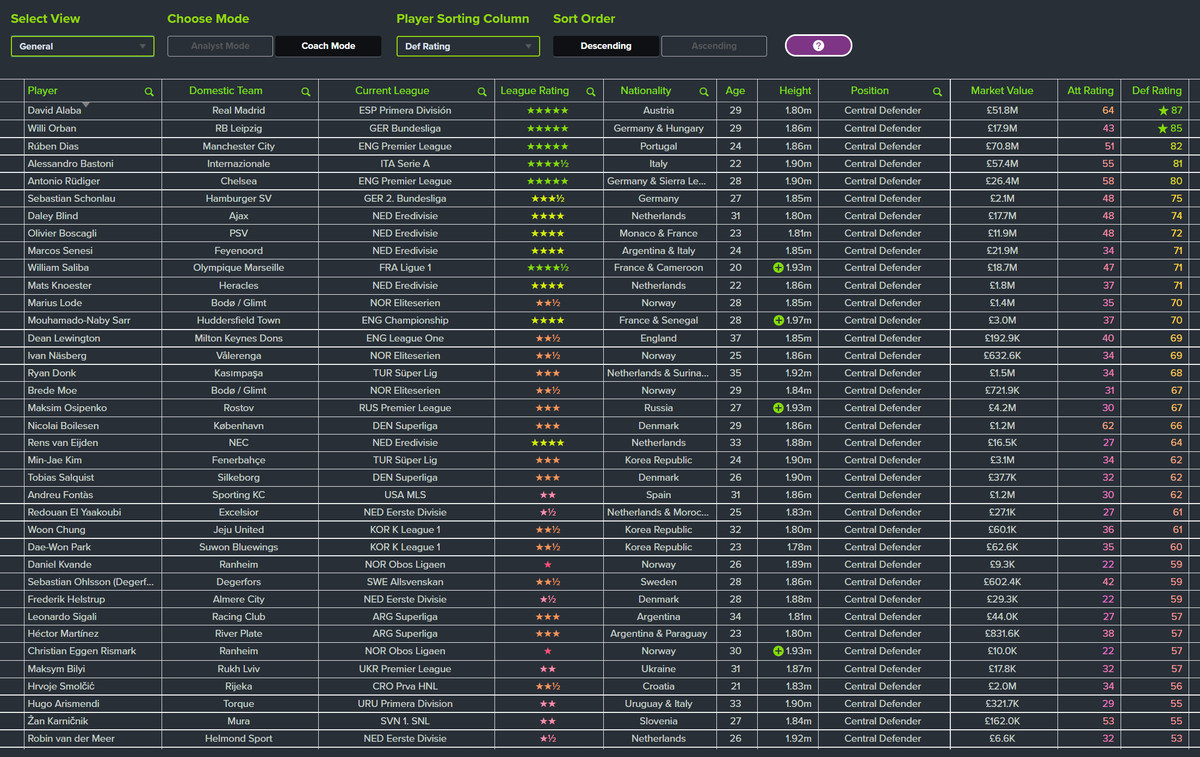This screenshot has width=1200, height=757.
Task: Click the Market Value column header
Action: click(1002, 90)
